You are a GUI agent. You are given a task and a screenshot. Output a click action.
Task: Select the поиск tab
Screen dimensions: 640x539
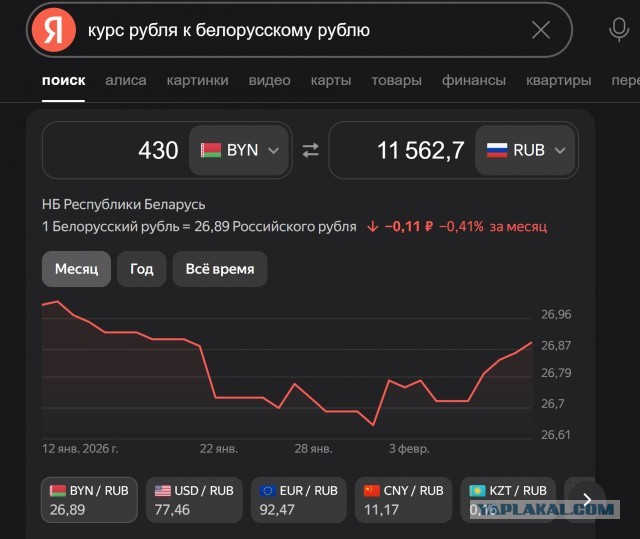[64, 80]
